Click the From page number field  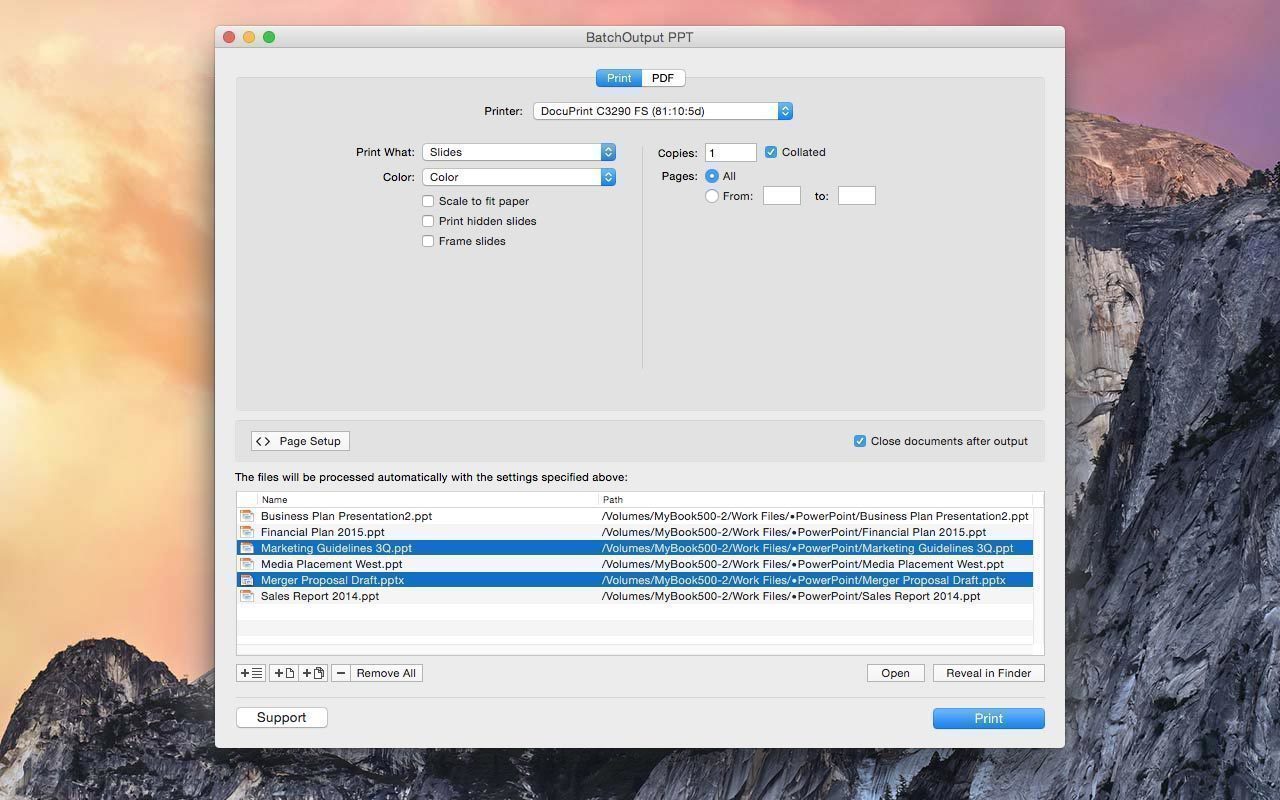782,196
